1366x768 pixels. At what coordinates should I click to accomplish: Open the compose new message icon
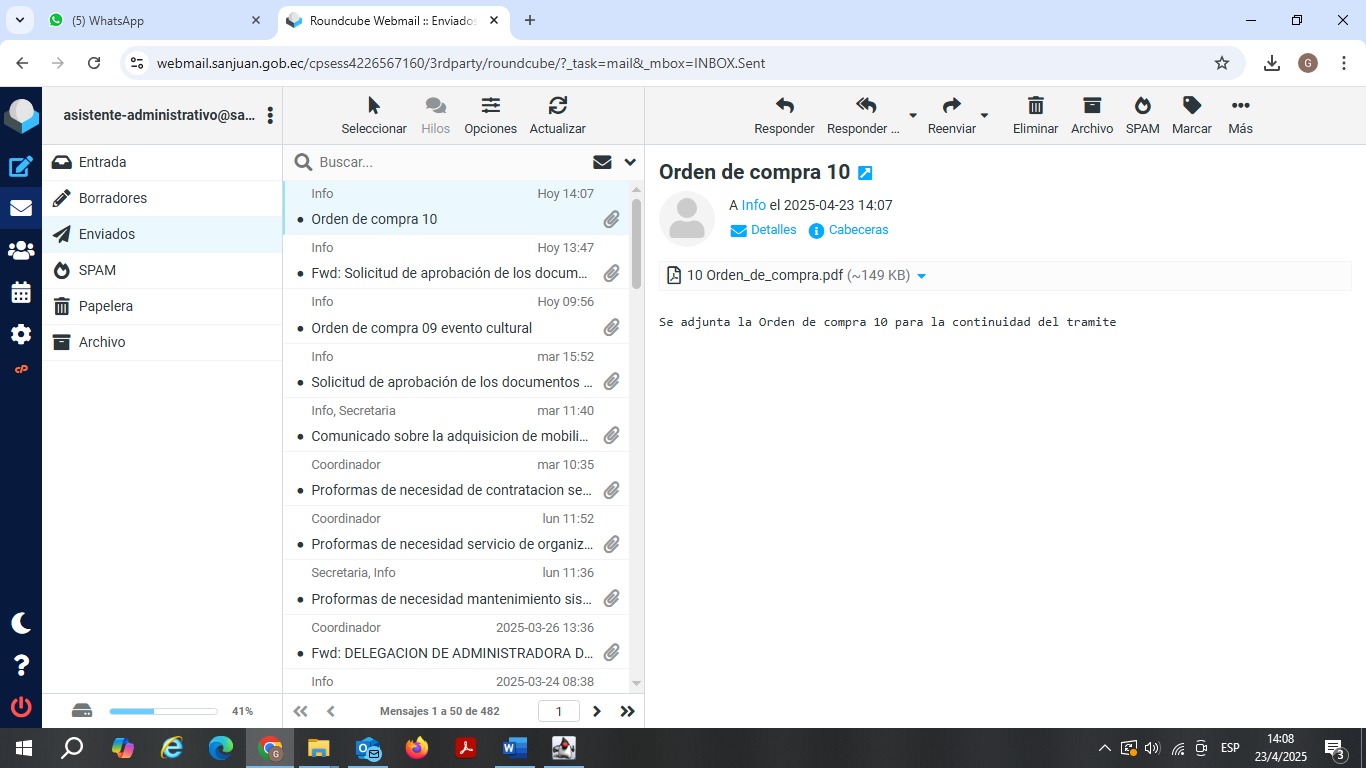(x=21, y=167)
